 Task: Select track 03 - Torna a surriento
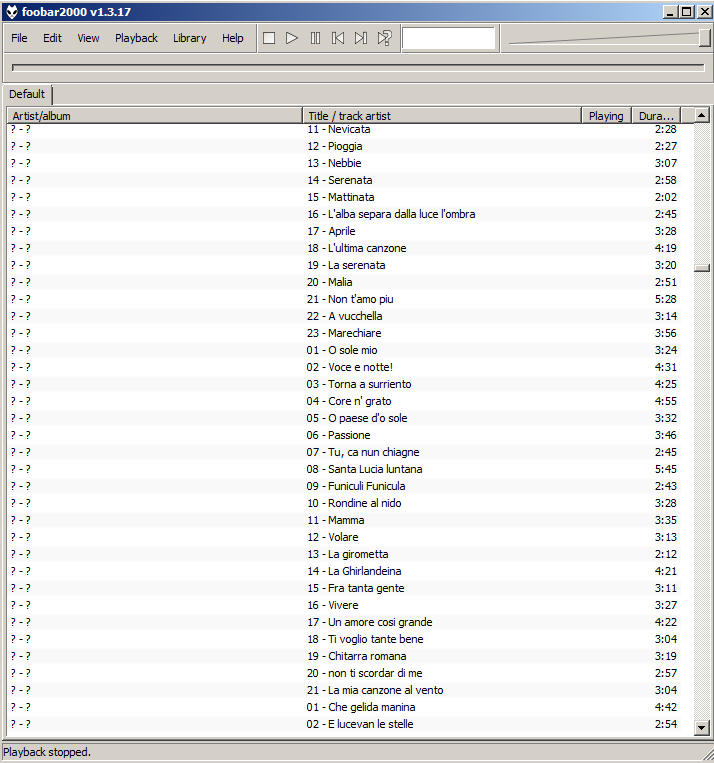point(344,384)
